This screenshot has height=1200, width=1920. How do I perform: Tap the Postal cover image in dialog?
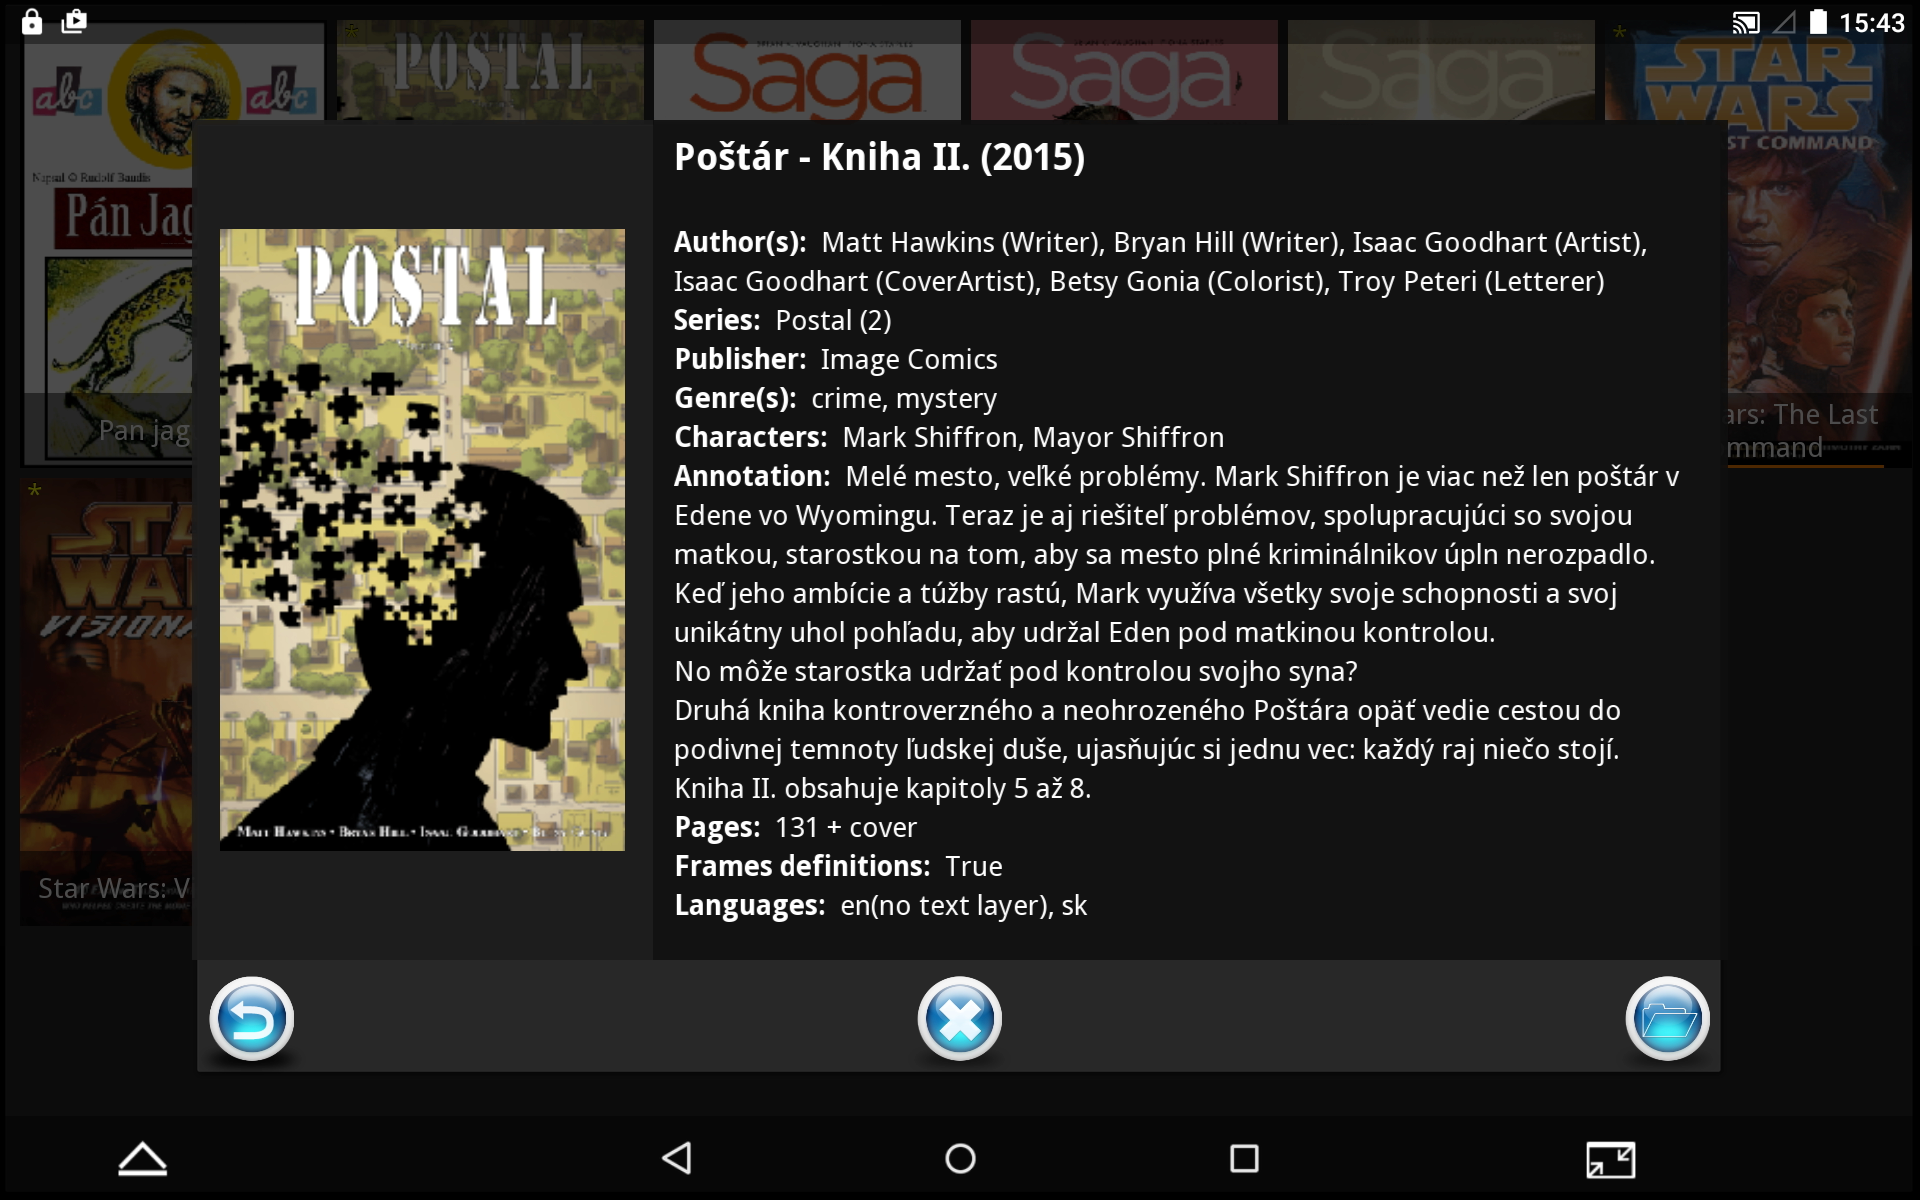422,540
